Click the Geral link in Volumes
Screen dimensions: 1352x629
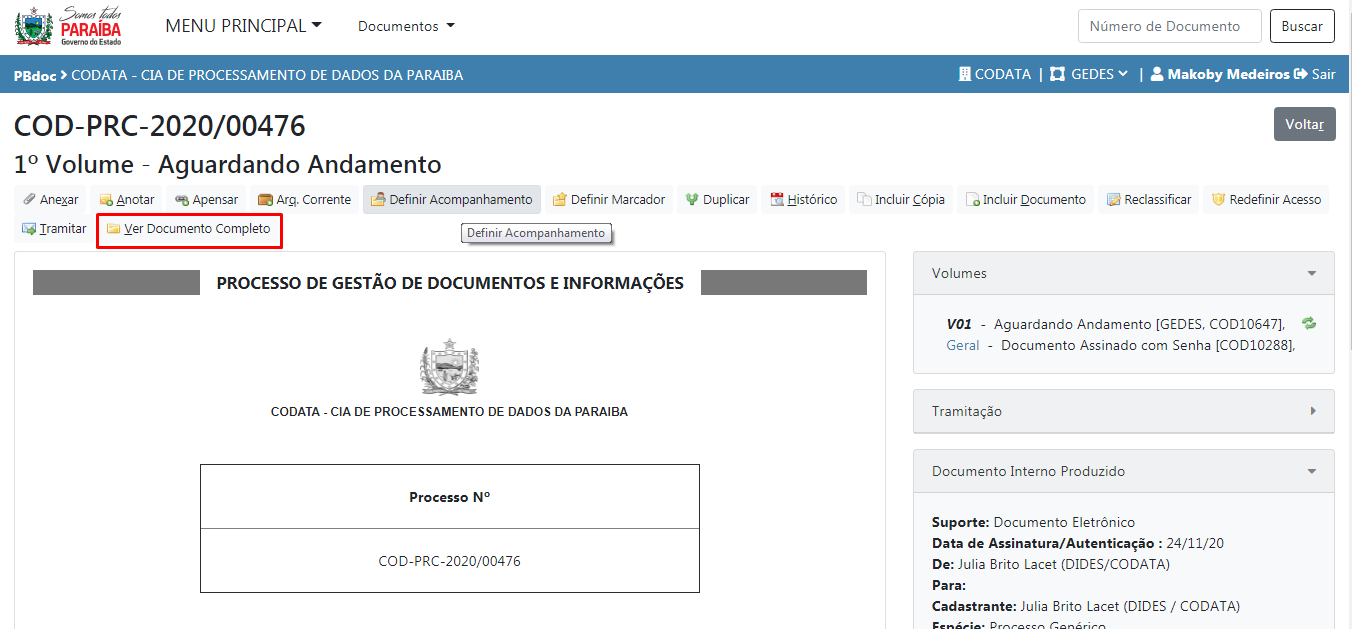point(962,345)
